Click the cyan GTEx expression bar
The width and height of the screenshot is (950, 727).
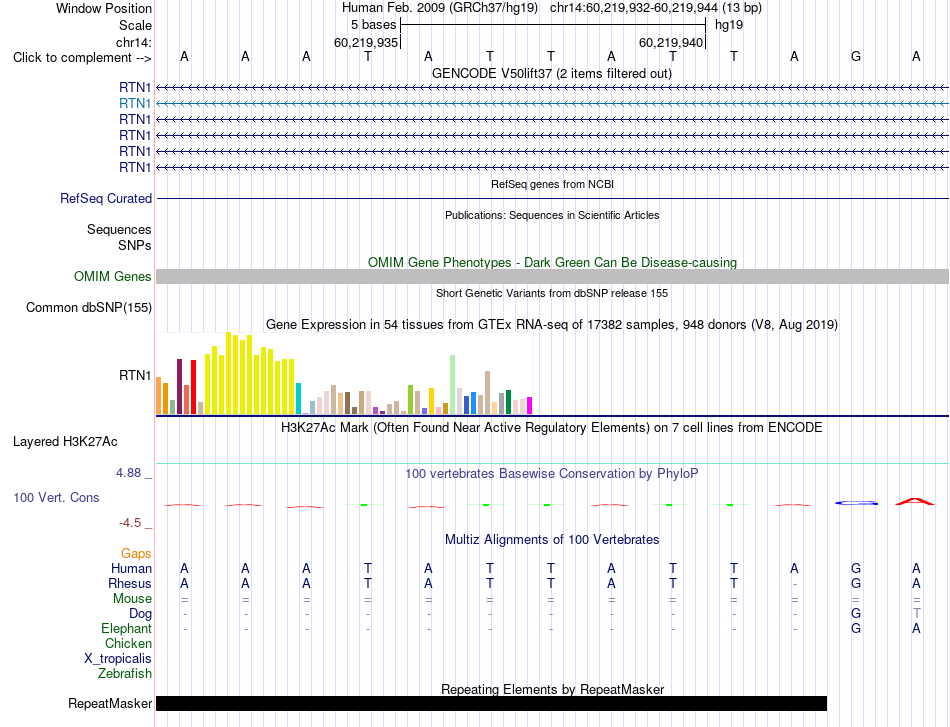click(x=298, y=399)
